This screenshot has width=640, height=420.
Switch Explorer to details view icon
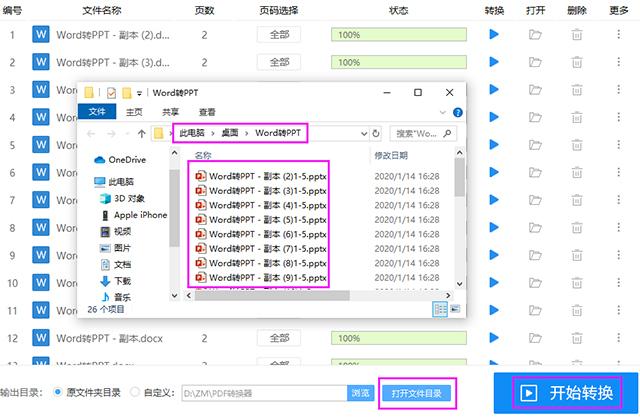click(x=440, y=309)
